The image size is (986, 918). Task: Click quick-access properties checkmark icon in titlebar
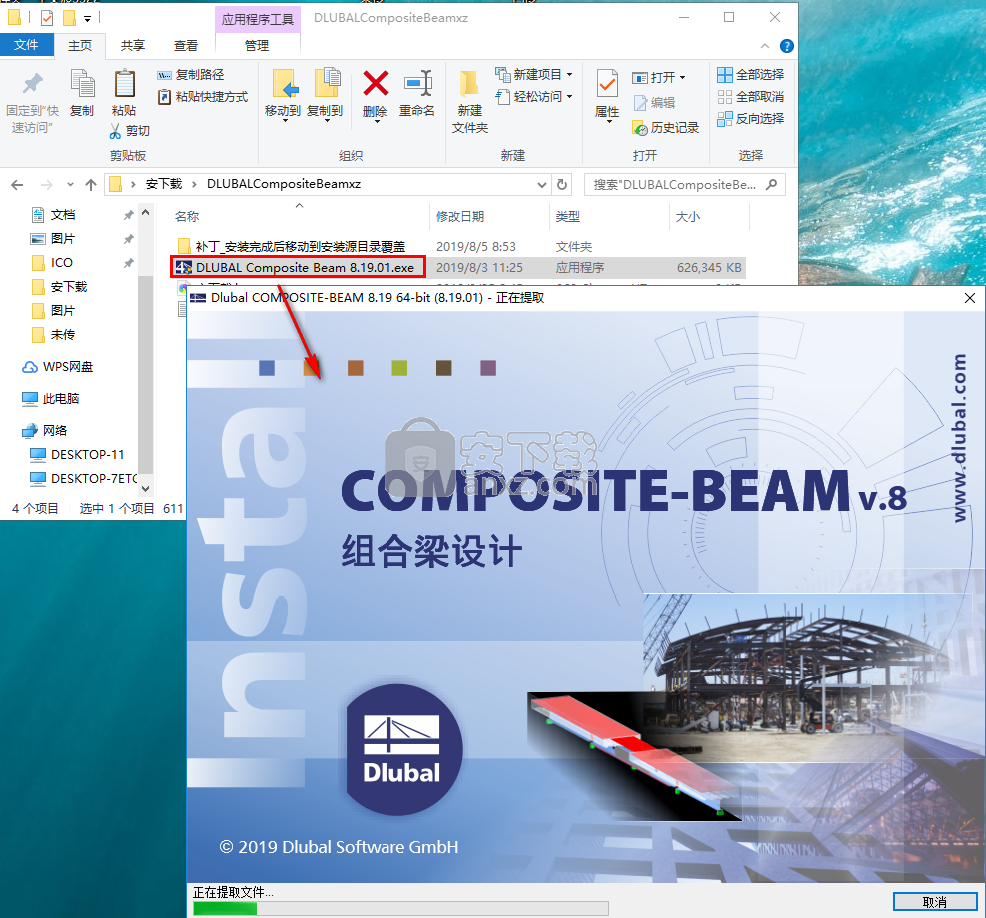pos(47,18)
